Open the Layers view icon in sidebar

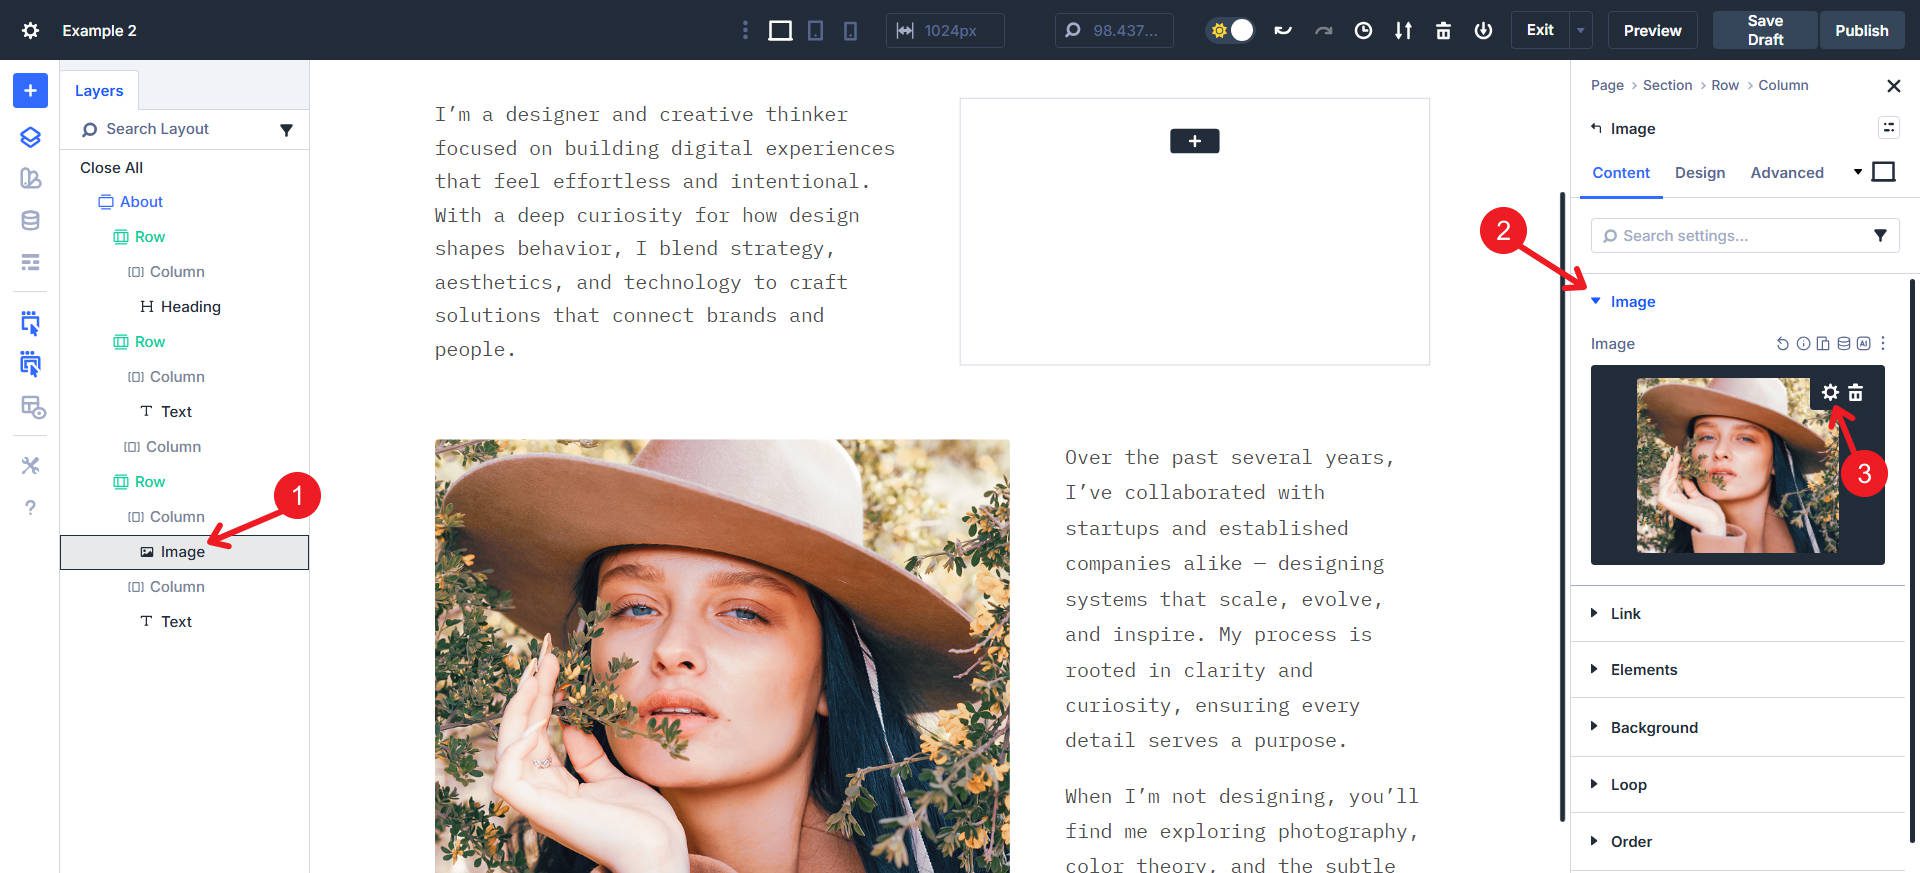pyautogui.click(x=30, y=137)
